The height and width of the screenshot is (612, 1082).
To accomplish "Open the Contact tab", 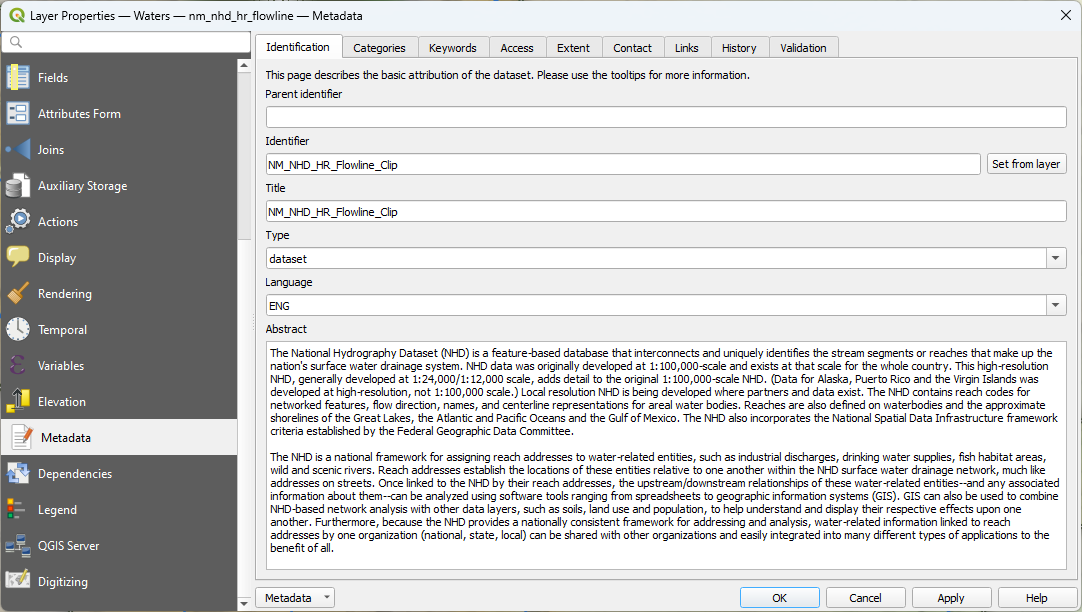I will 632,48.
